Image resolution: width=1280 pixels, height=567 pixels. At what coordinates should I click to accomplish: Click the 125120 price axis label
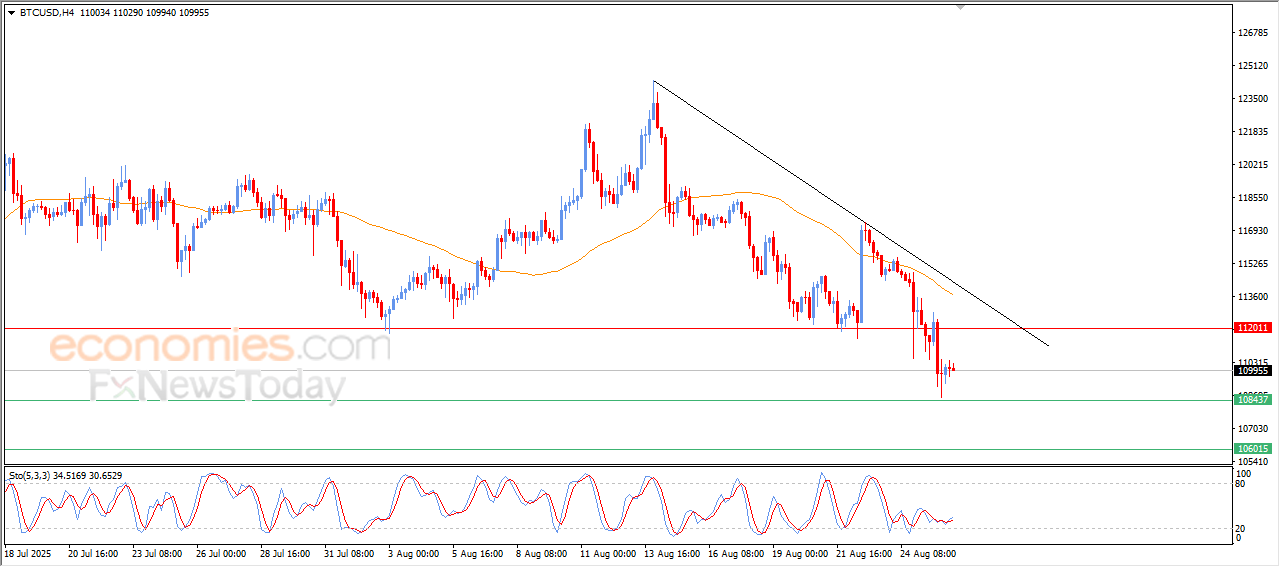(x=1253, y=66)
